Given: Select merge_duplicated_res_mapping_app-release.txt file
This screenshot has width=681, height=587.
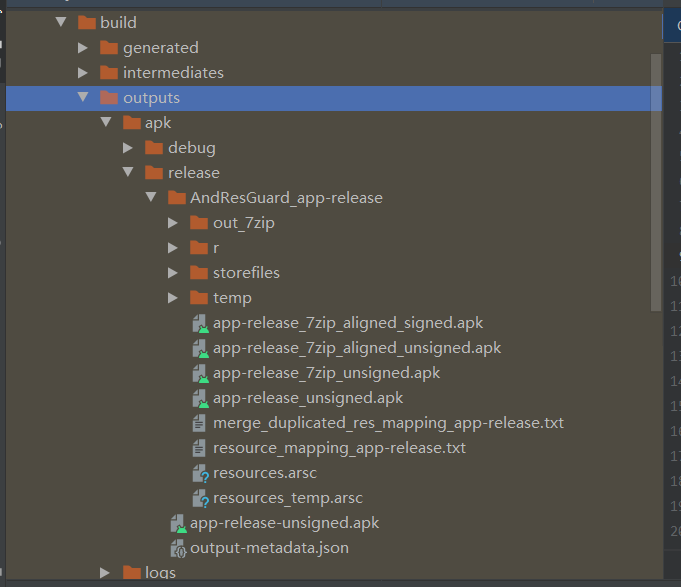Looking at the screenshot, I should (388, 423).
